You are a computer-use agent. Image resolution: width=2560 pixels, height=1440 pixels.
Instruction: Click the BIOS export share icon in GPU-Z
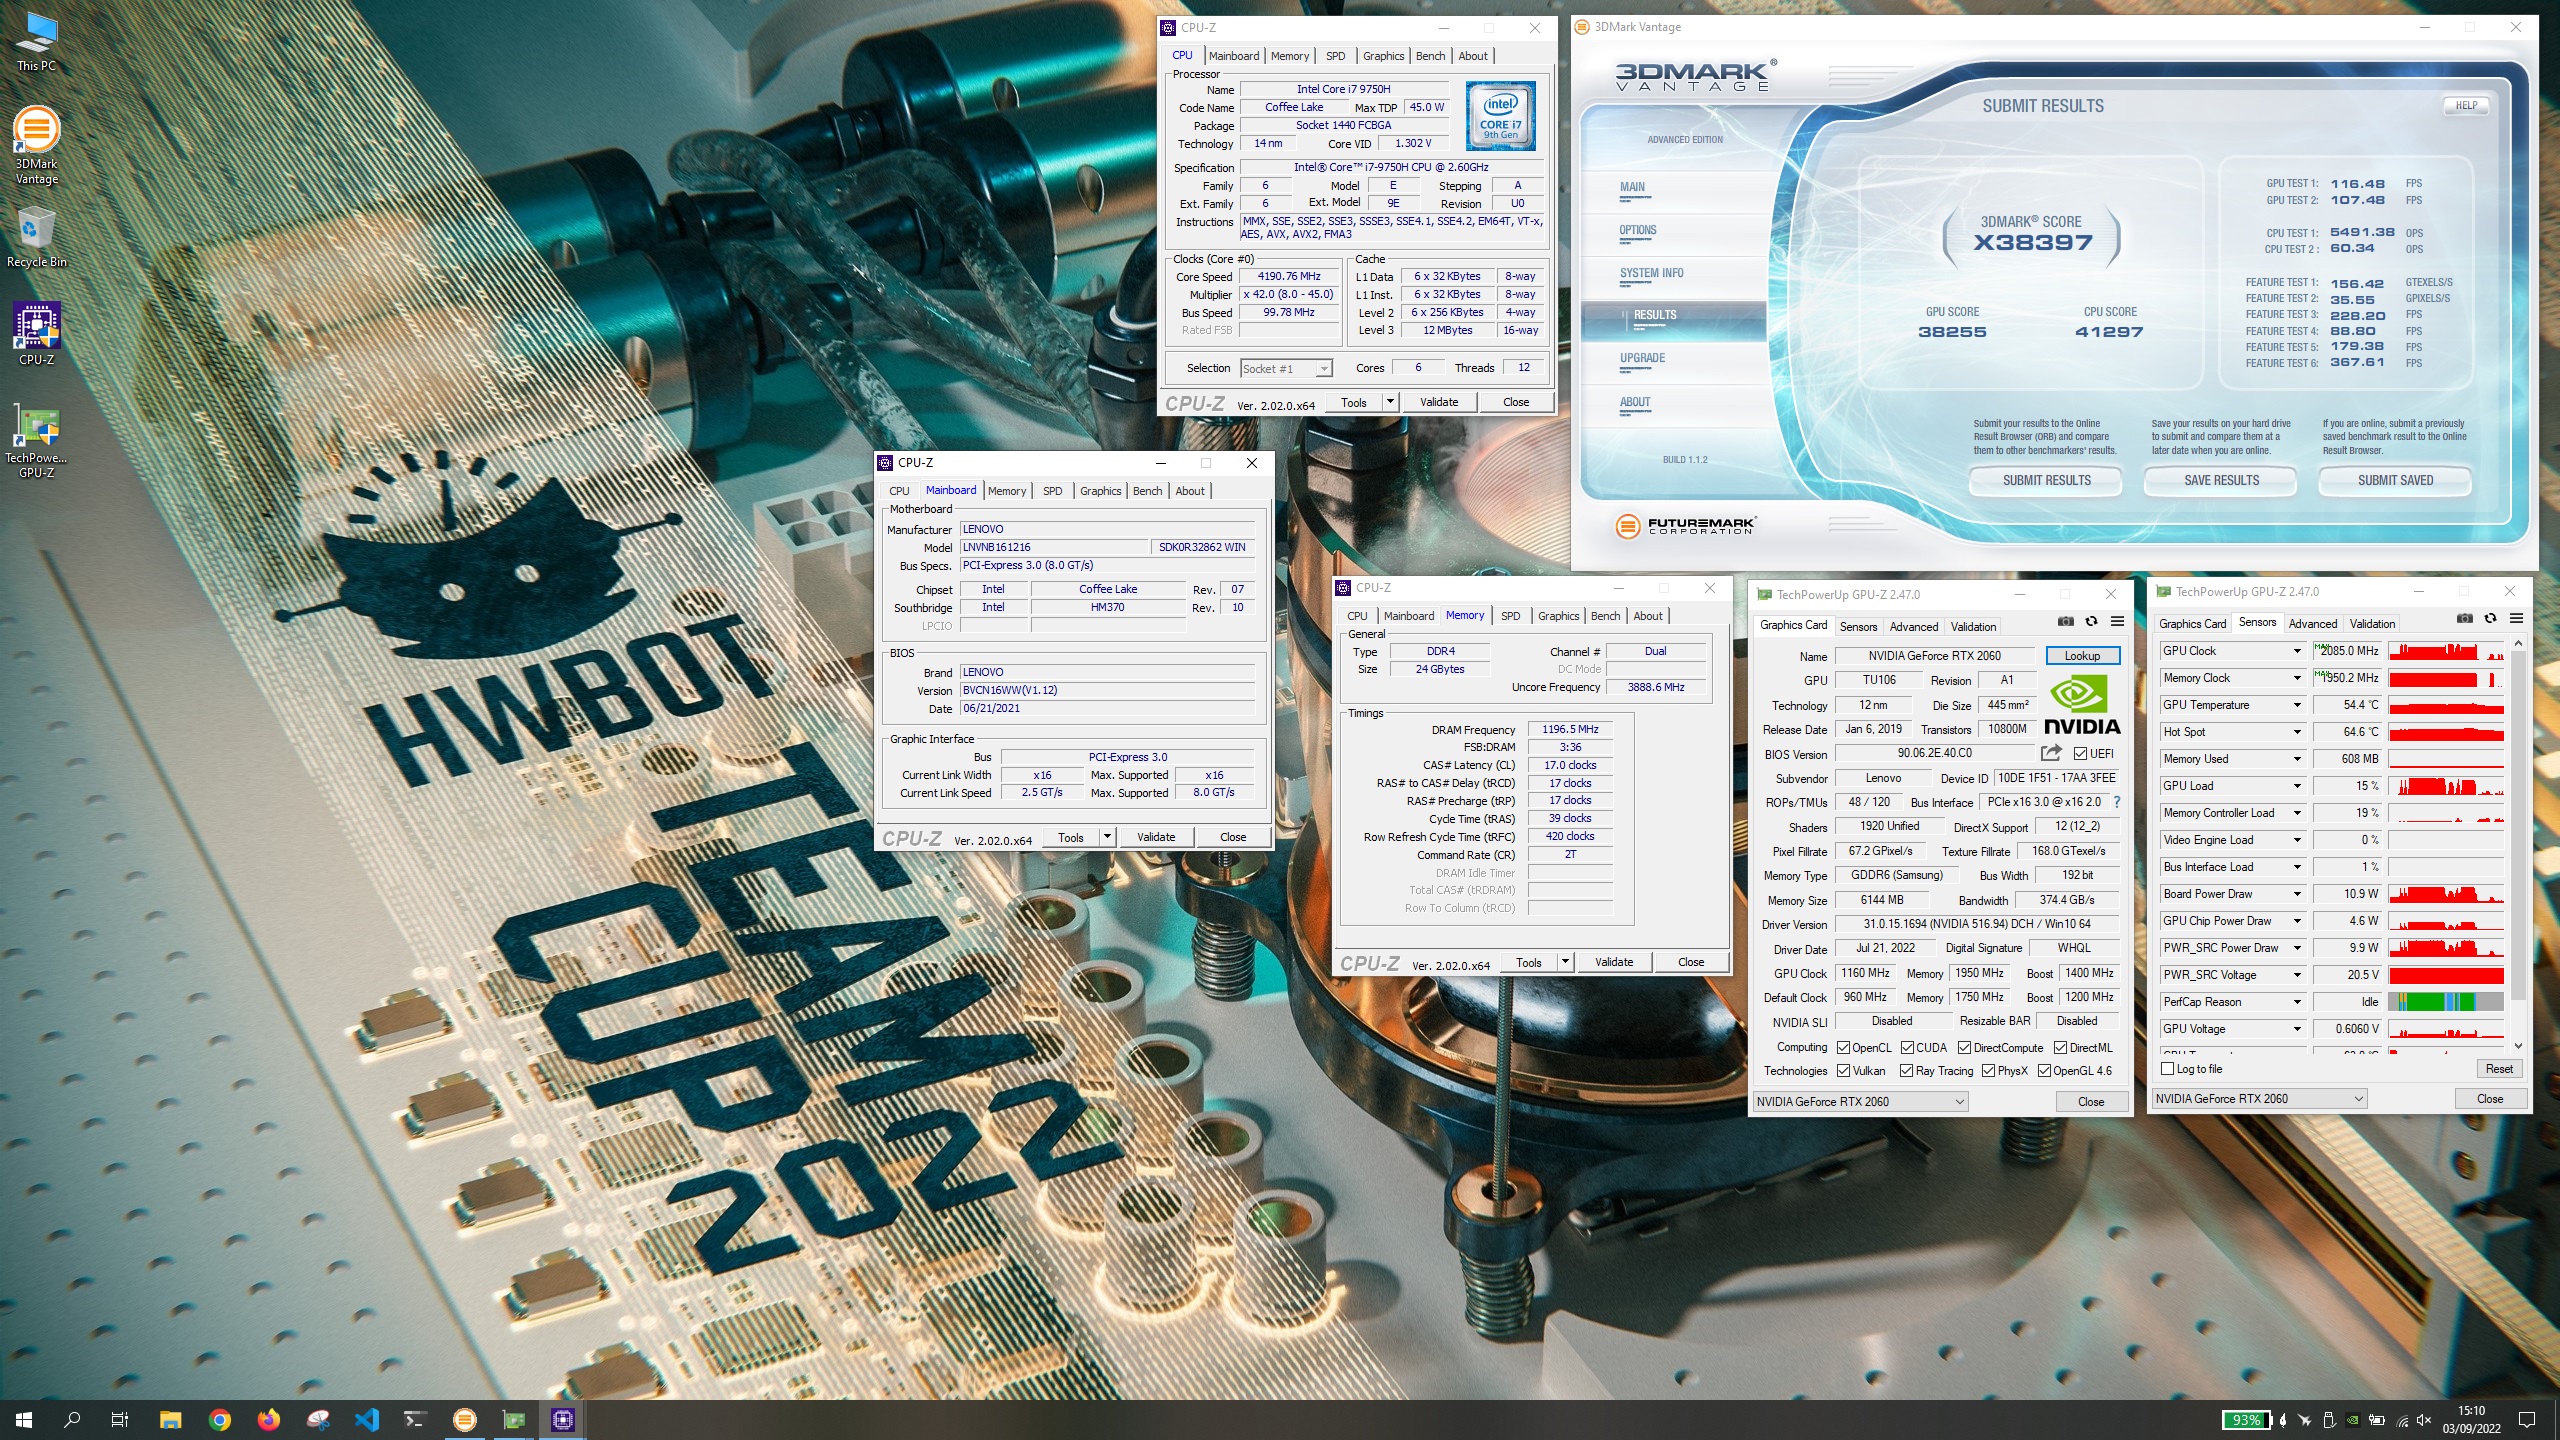coord(2051,753)
